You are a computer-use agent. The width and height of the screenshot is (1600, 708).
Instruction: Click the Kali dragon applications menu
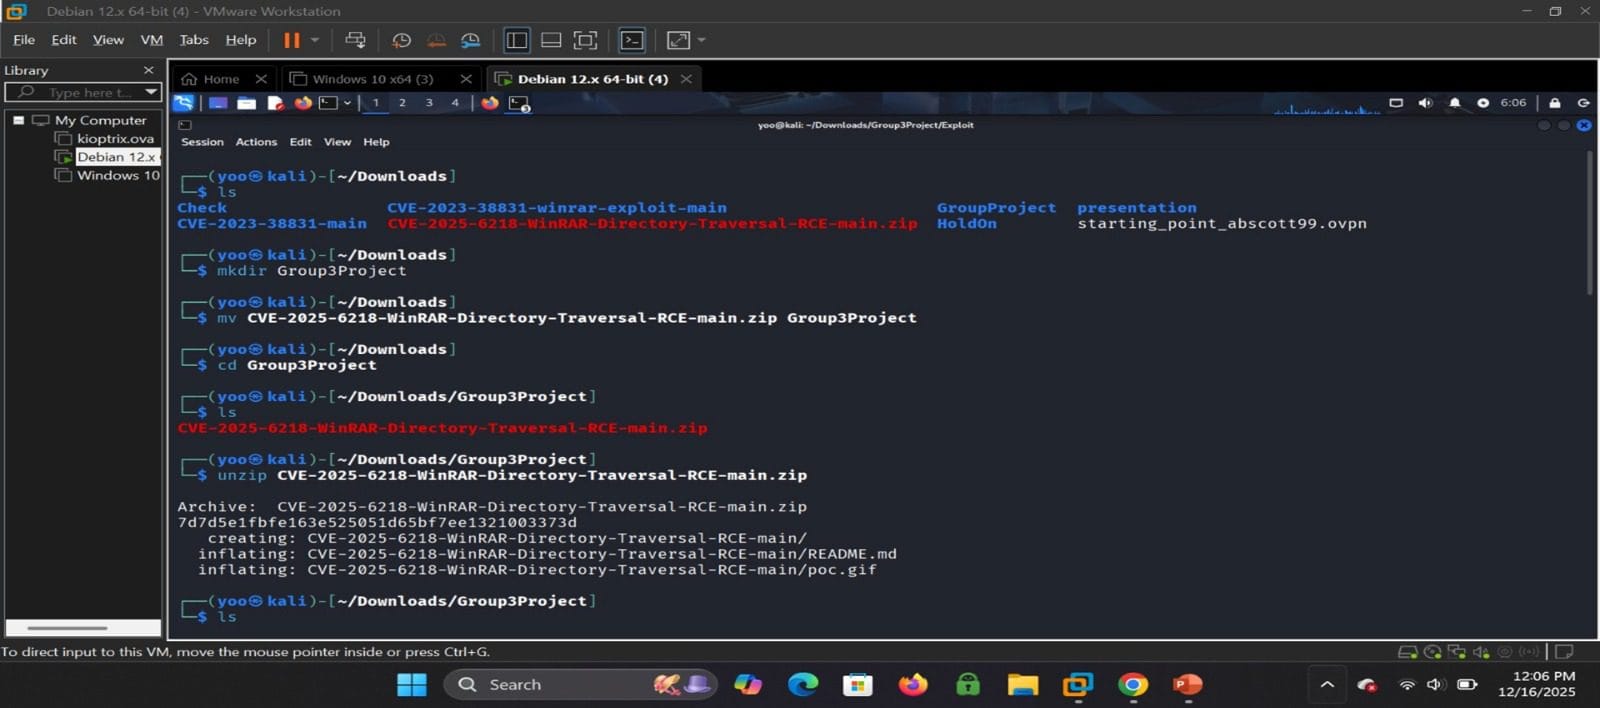click(183, 103)
